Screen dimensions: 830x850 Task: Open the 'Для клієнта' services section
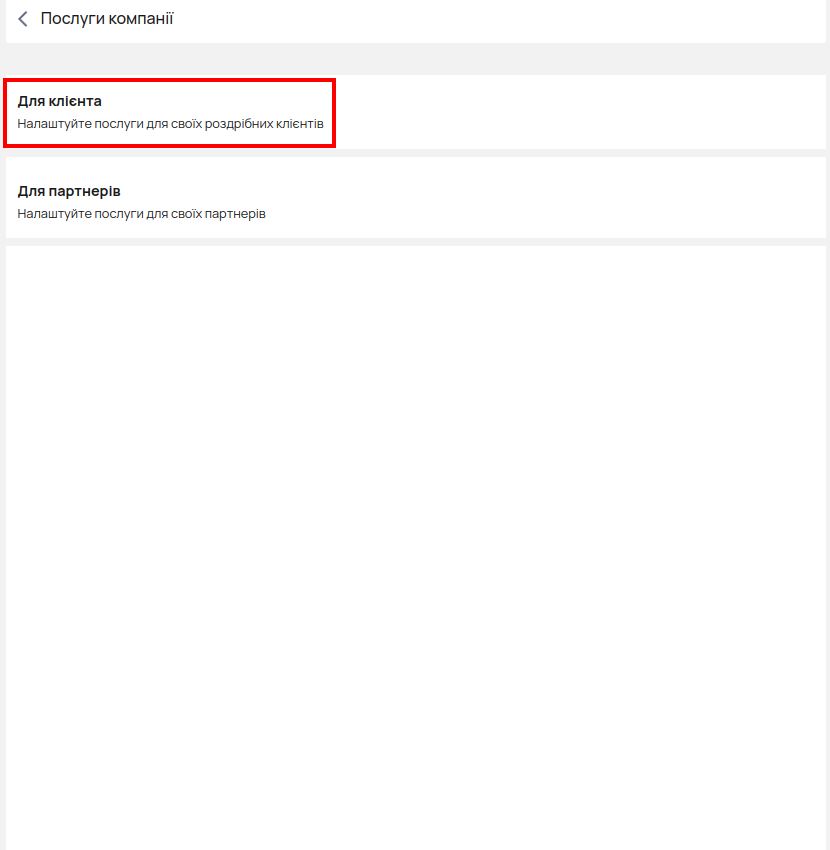[x=415, y=112]
